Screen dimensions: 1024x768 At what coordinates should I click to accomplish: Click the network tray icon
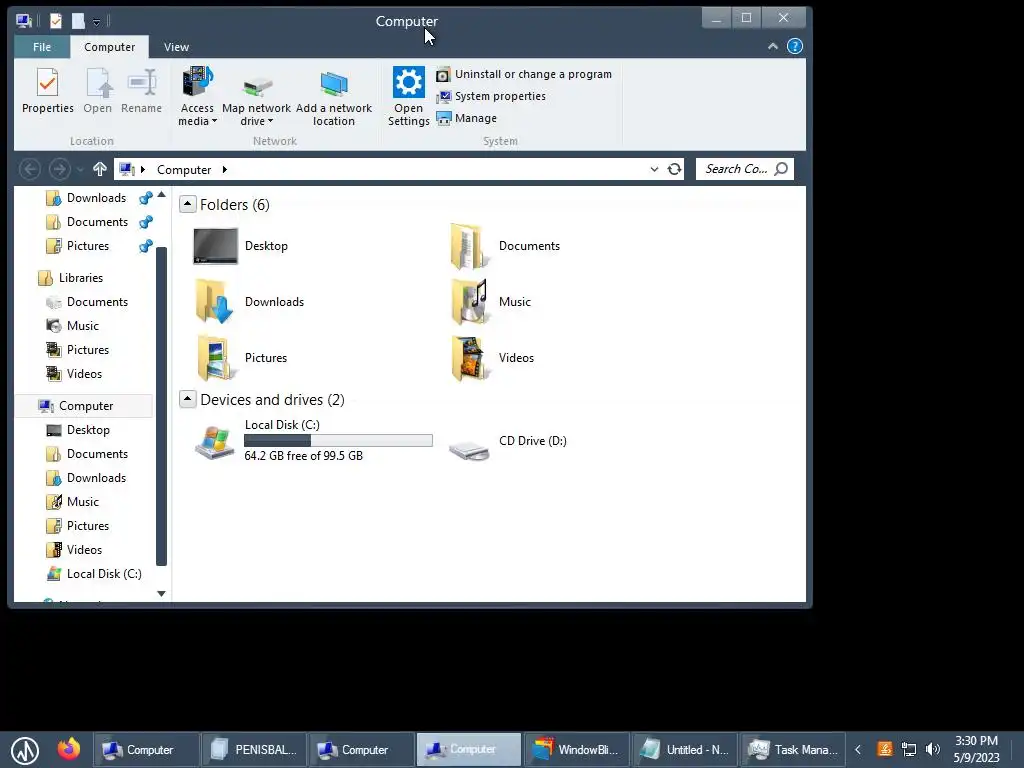[909, 750]
